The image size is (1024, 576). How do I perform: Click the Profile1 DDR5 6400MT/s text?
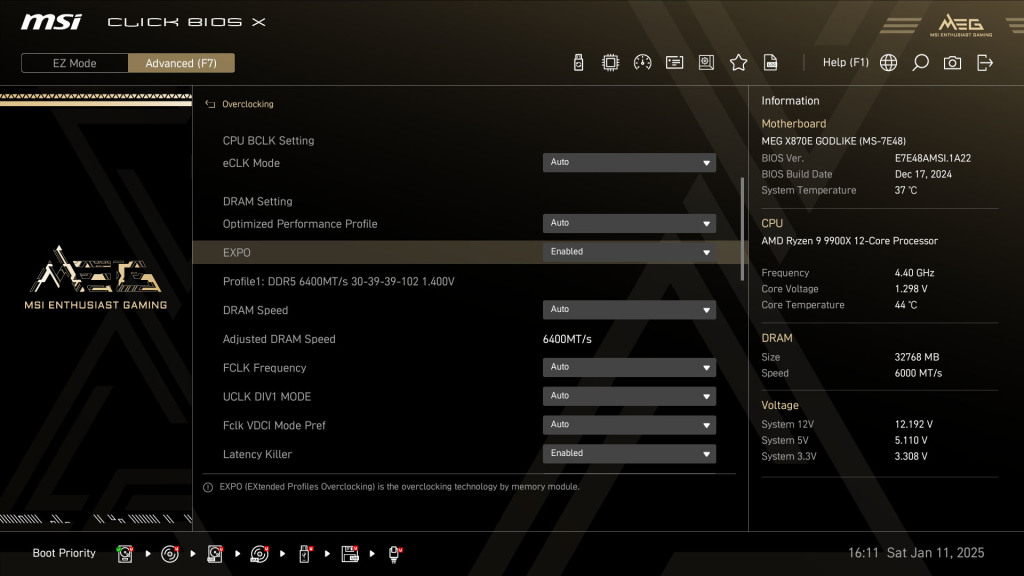[x=338, y=281]
